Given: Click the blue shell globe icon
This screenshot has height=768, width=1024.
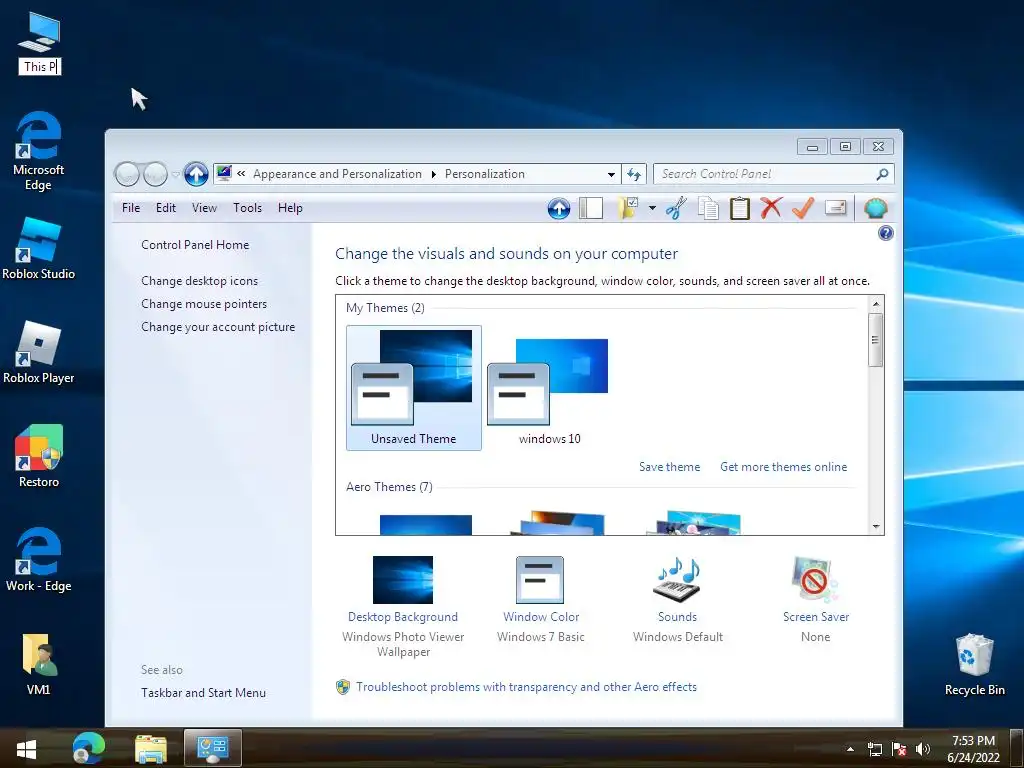Looking at the screenshot, I should coord(875,208).
